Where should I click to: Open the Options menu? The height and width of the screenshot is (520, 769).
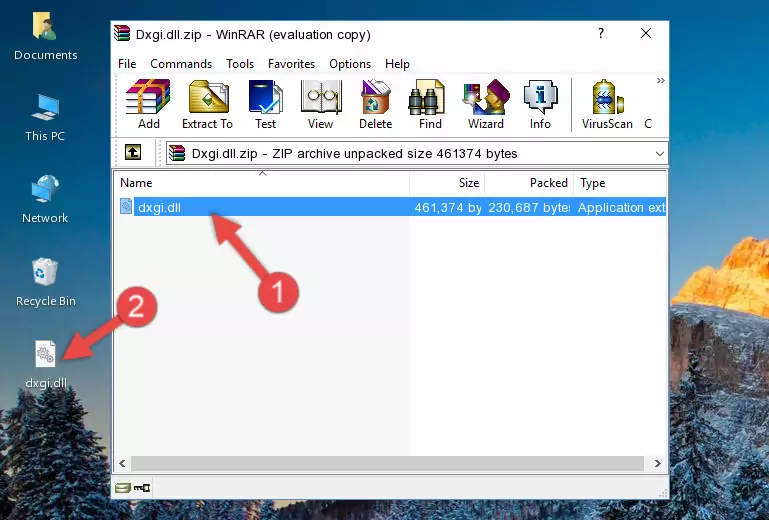(x=350, y=64)
